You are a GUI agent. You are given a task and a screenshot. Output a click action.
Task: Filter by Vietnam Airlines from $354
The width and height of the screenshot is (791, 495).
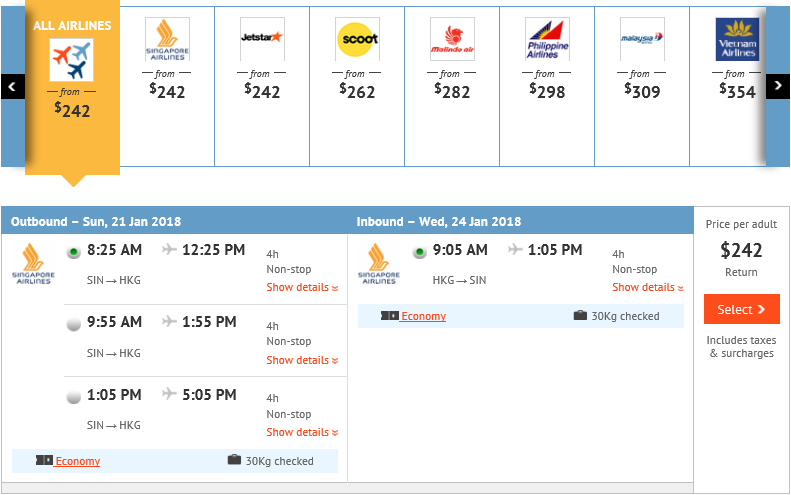[730, 86]
